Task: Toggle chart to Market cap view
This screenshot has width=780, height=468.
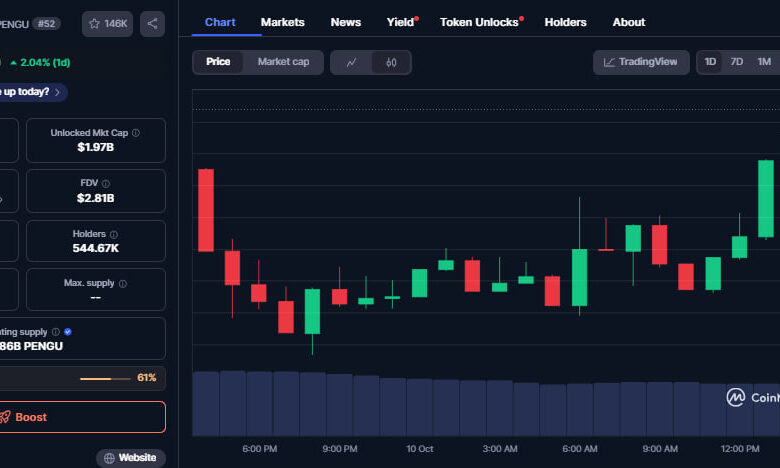Action: pyautogui.click(x=283, y=62)
